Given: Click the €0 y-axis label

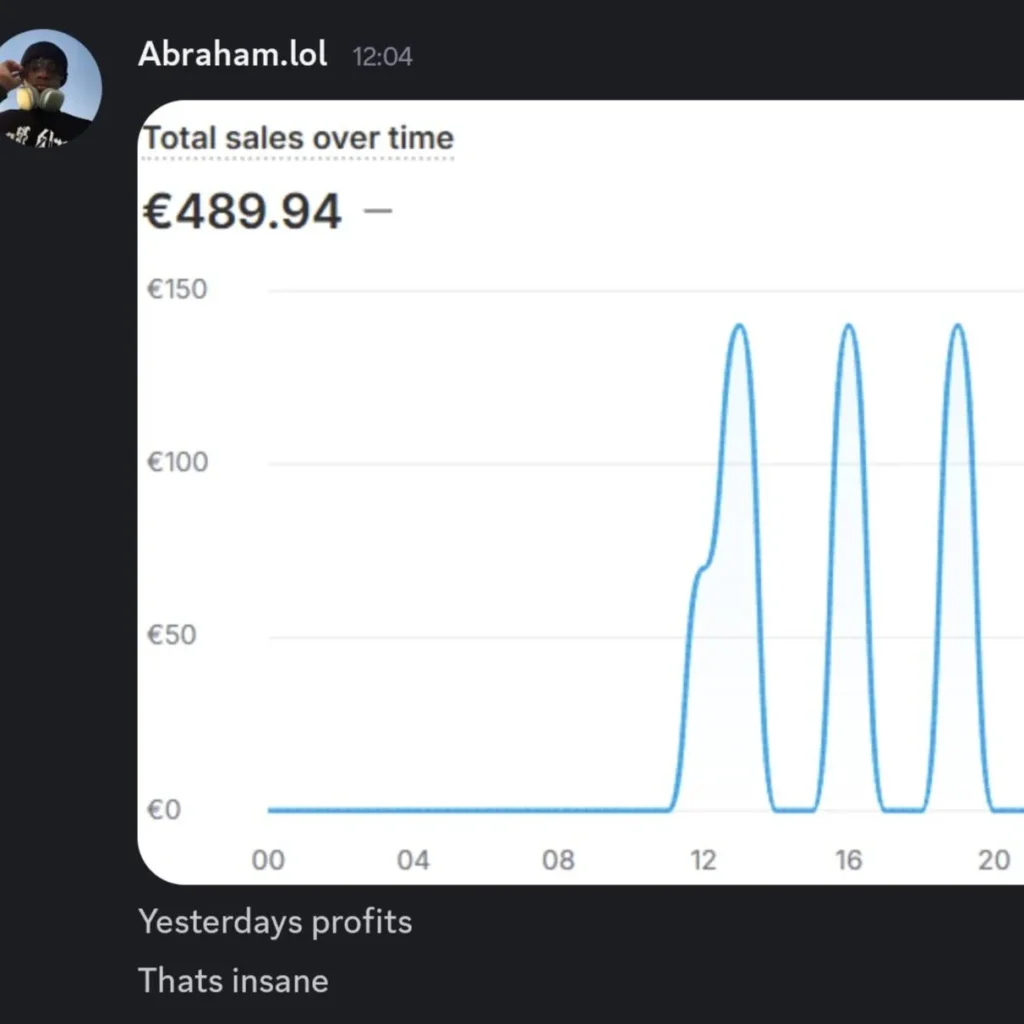Looking at the screenshot, I should pyautogui.click(x=164, y=809).
